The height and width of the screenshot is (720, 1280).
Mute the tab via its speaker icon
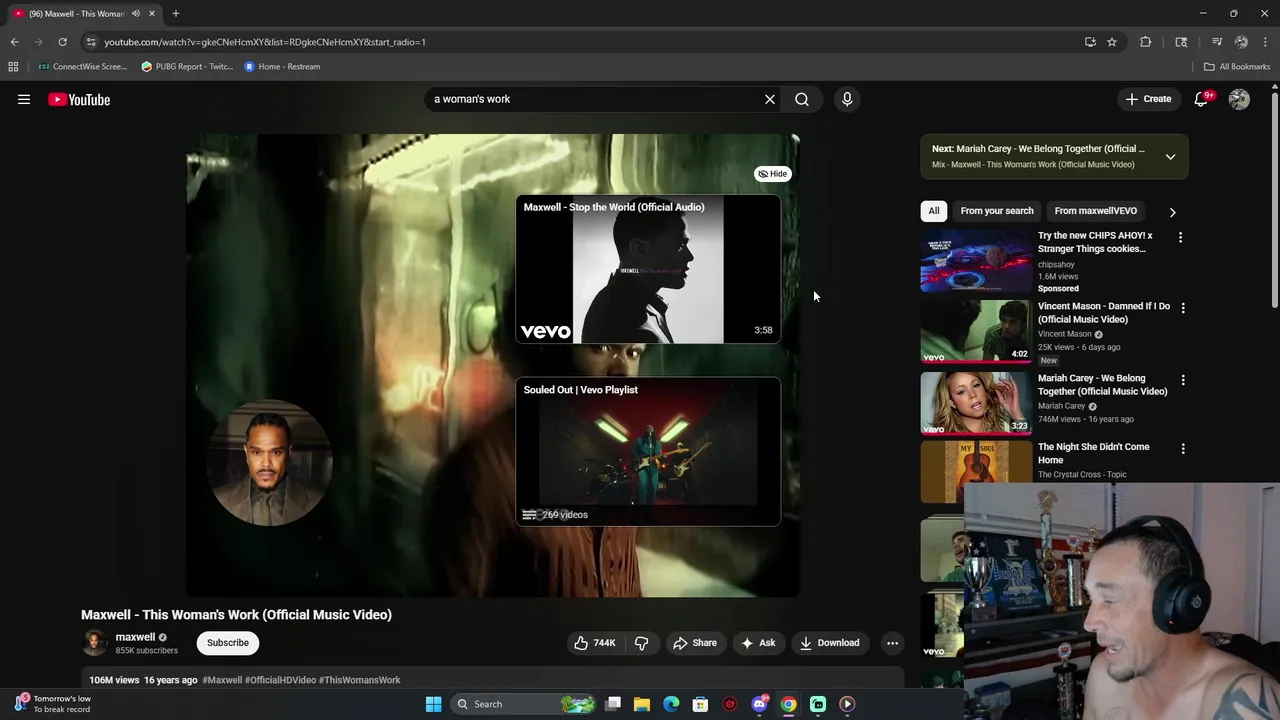coord(136,14)
